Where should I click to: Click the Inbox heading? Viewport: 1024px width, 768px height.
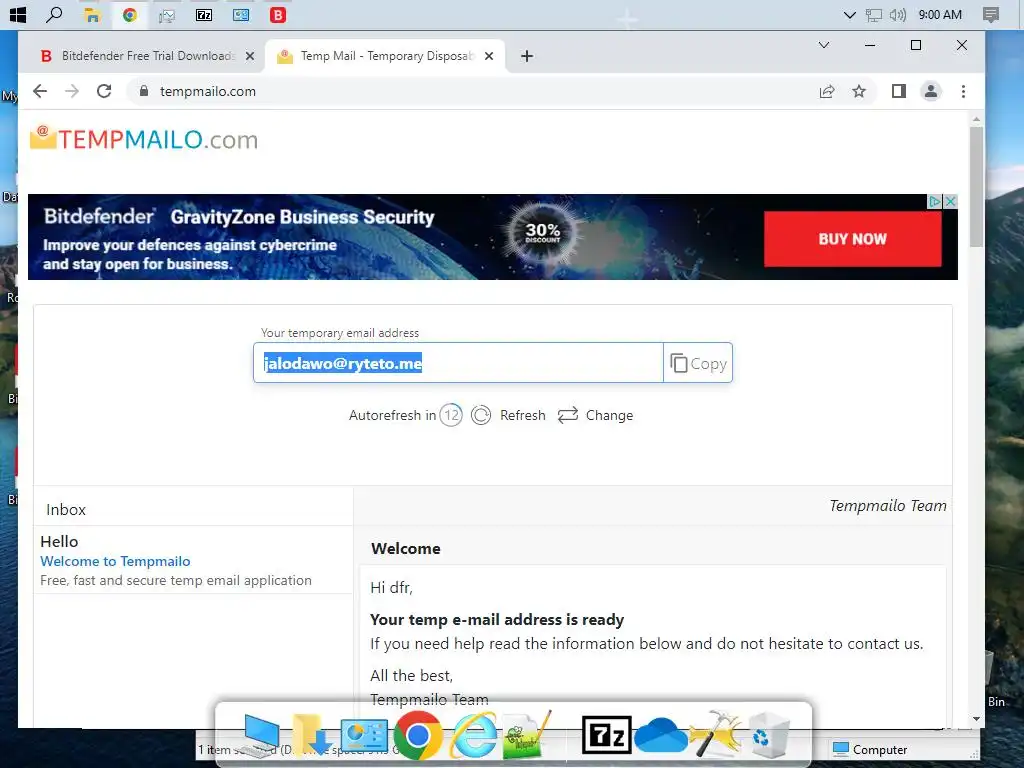(x=66, y=509)
